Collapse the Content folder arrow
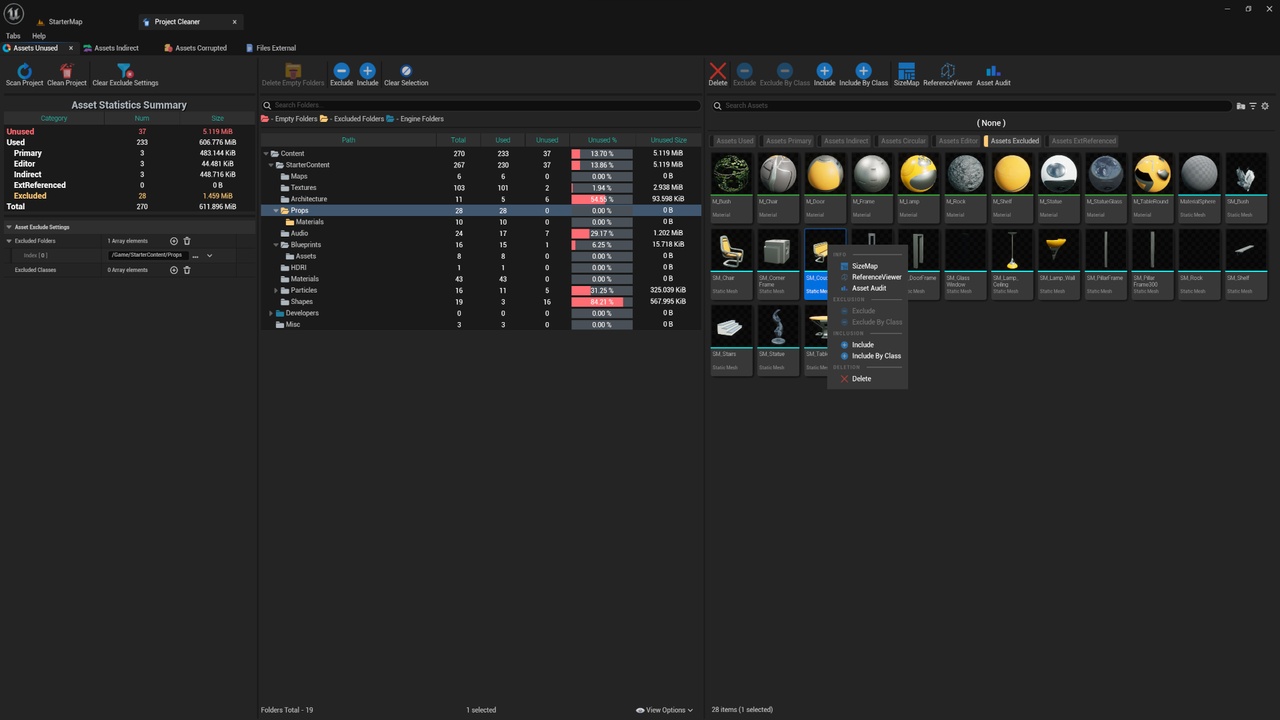This screenshot has width=1280, height=720. click(266, 154)
